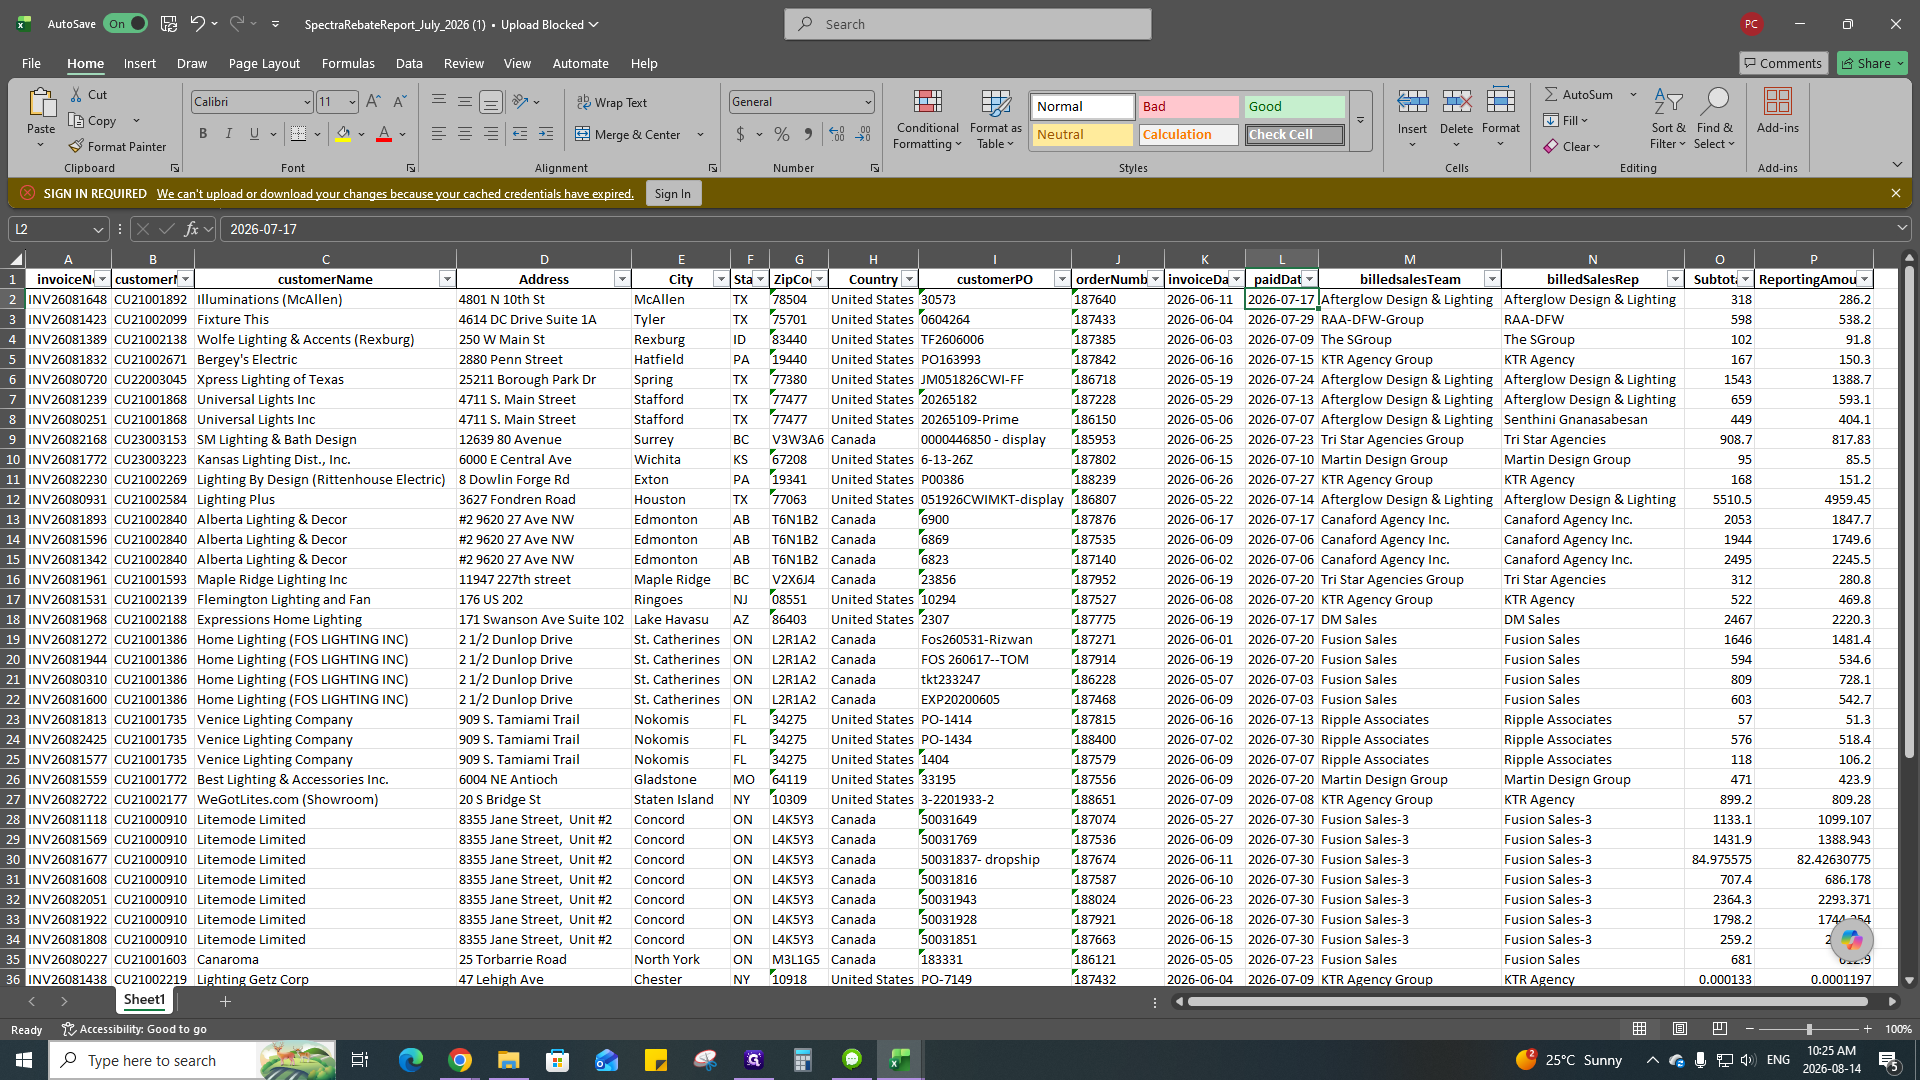Click the Comments button
1920x1080 pixels.
pos(1783,63)
